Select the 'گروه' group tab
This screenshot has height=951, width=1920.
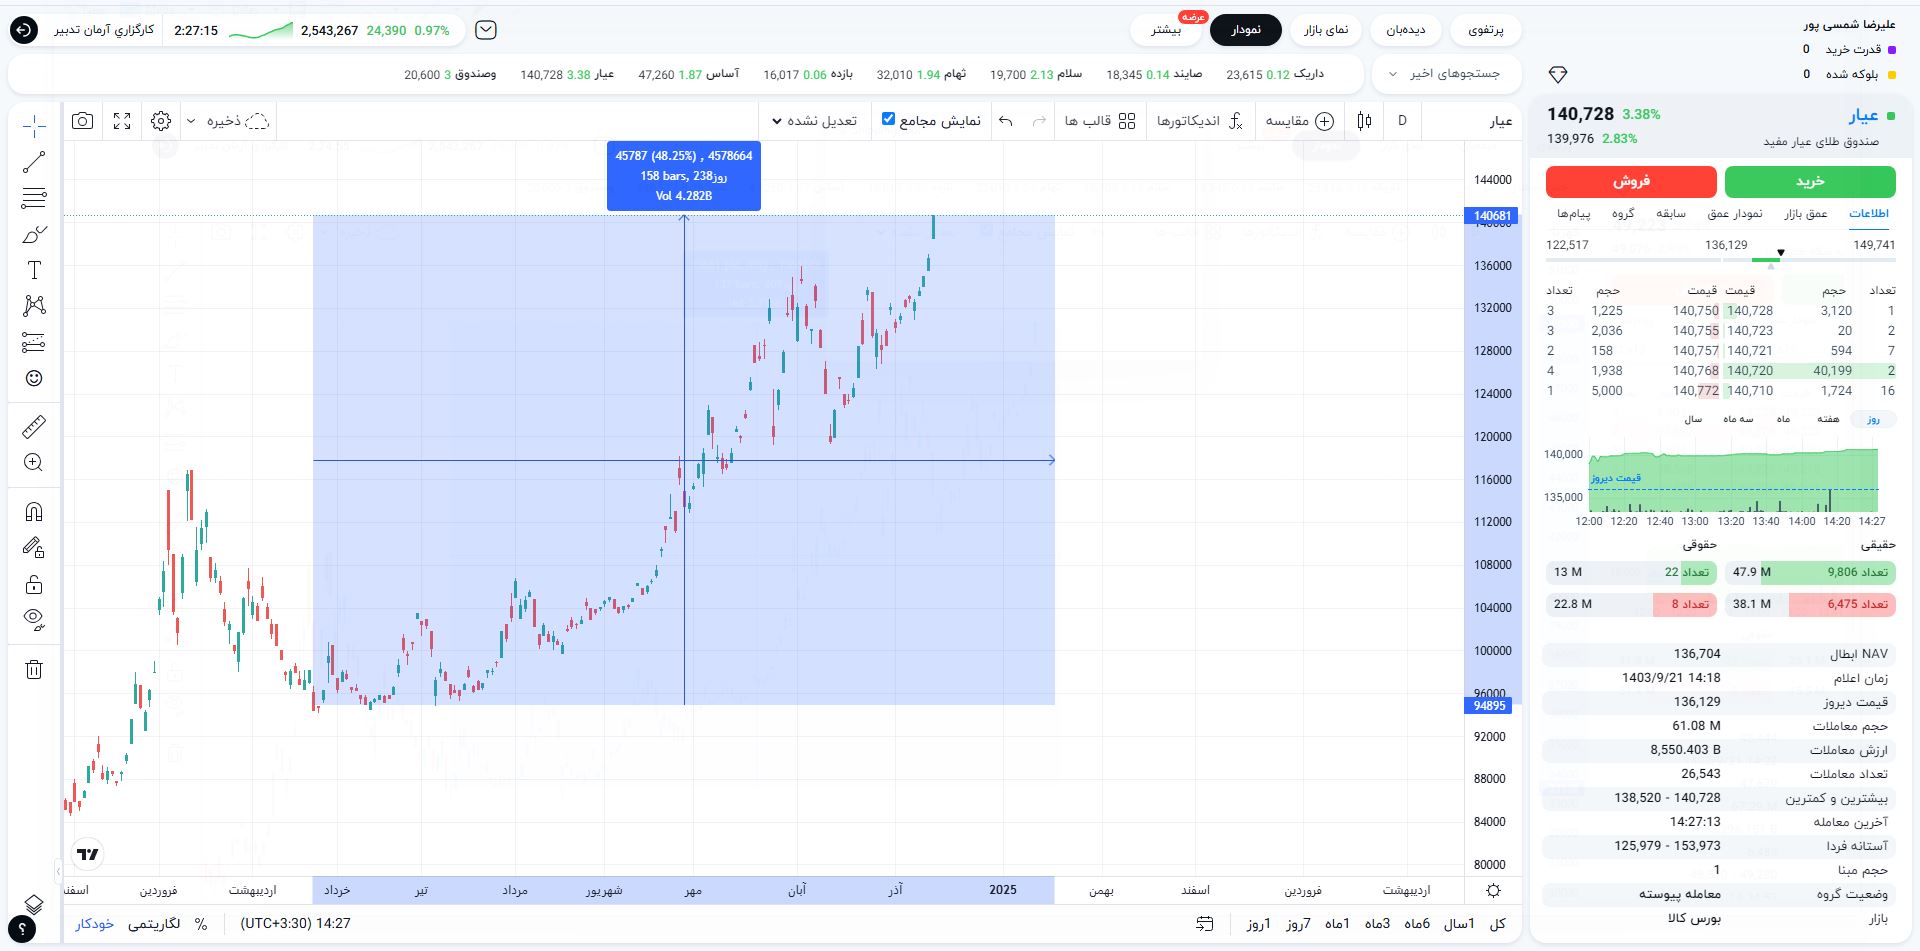click(x=1623, y=213)
